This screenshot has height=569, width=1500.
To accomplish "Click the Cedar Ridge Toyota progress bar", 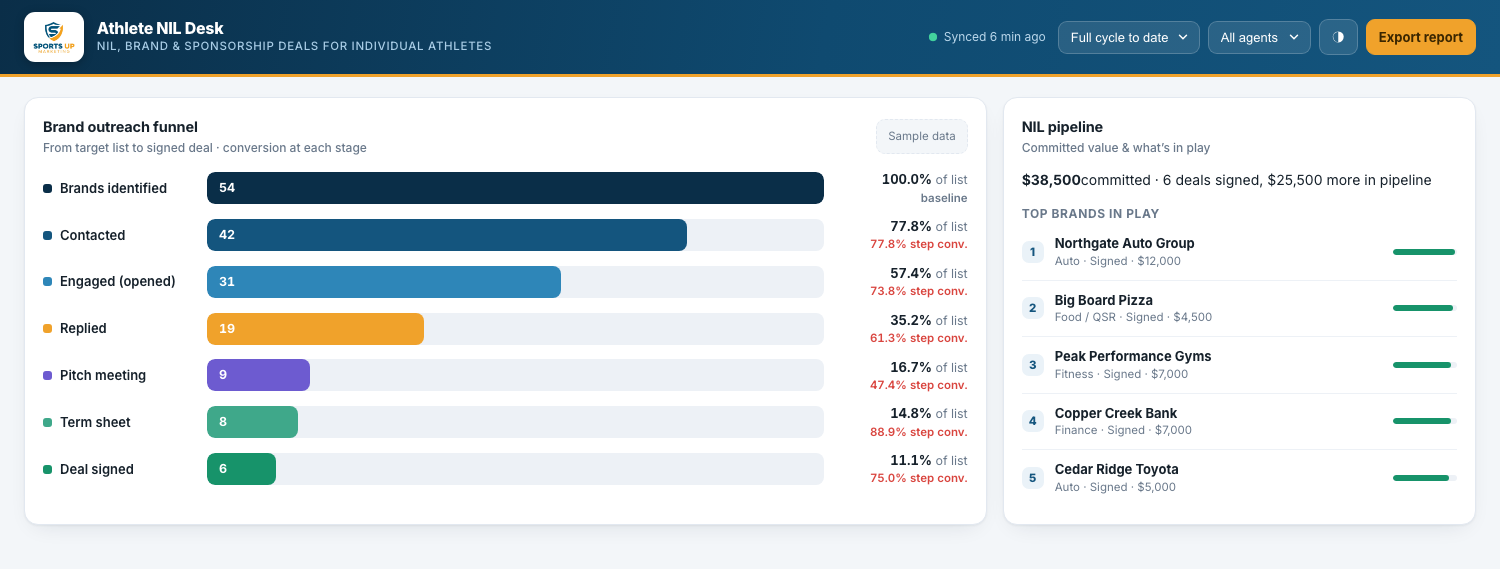I will 1424,478.
